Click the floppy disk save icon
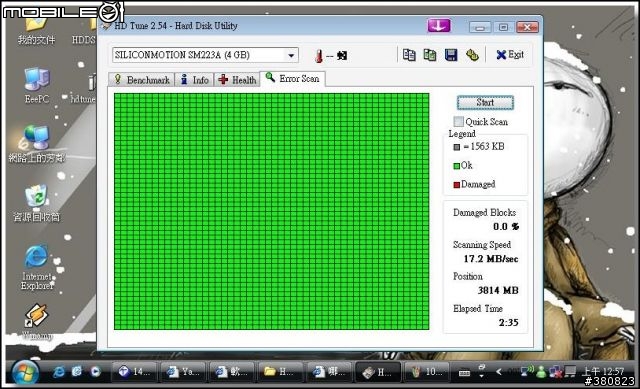The height and width of the screenshot is (389, 640). pos(451,55)
